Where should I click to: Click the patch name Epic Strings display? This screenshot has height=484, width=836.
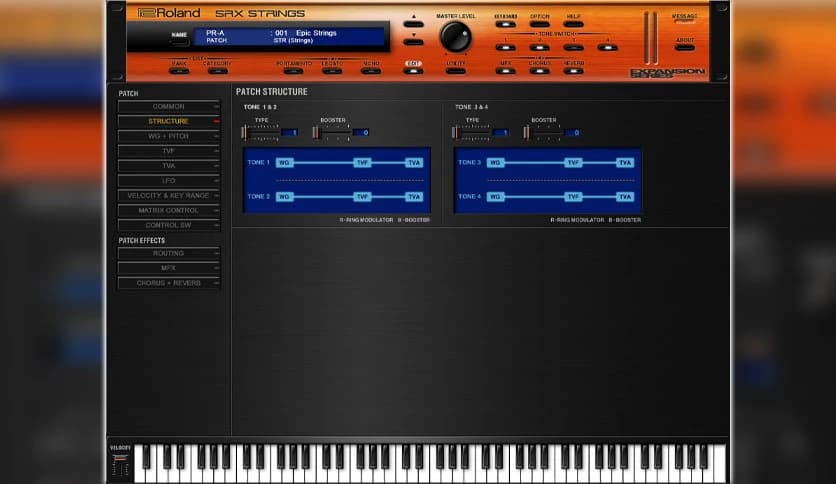(x=316, y=33)
